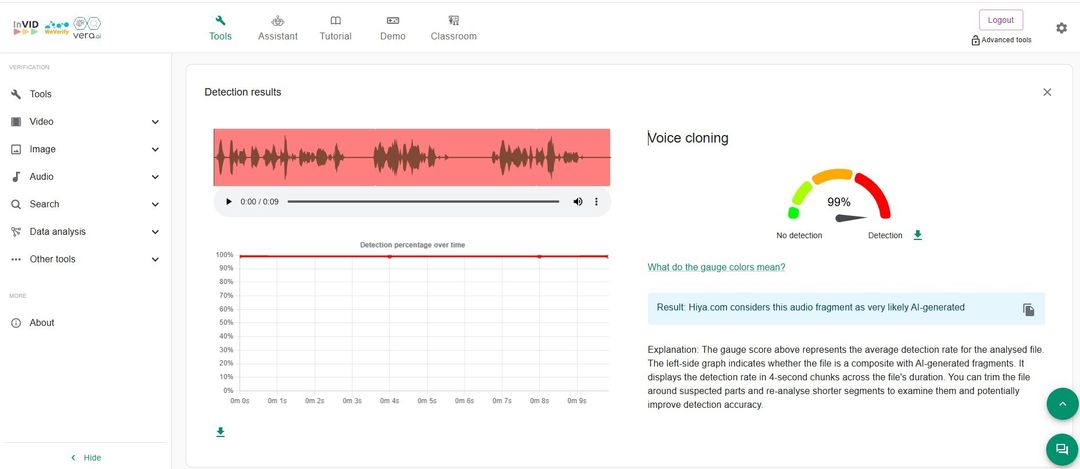The height and width of the screenshot is (469, 1080).
Task: Click the audio waveform display
Action: coord(411,157)
